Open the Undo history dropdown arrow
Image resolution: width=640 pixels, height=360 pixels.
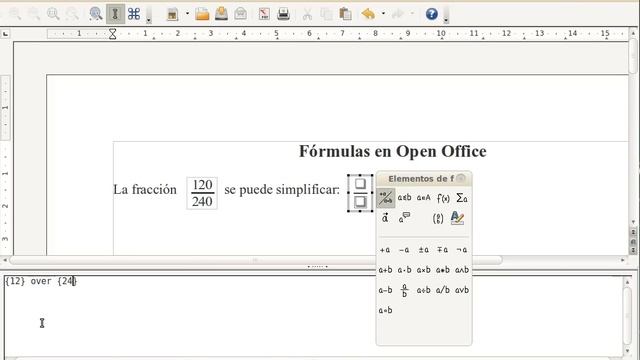383,14
